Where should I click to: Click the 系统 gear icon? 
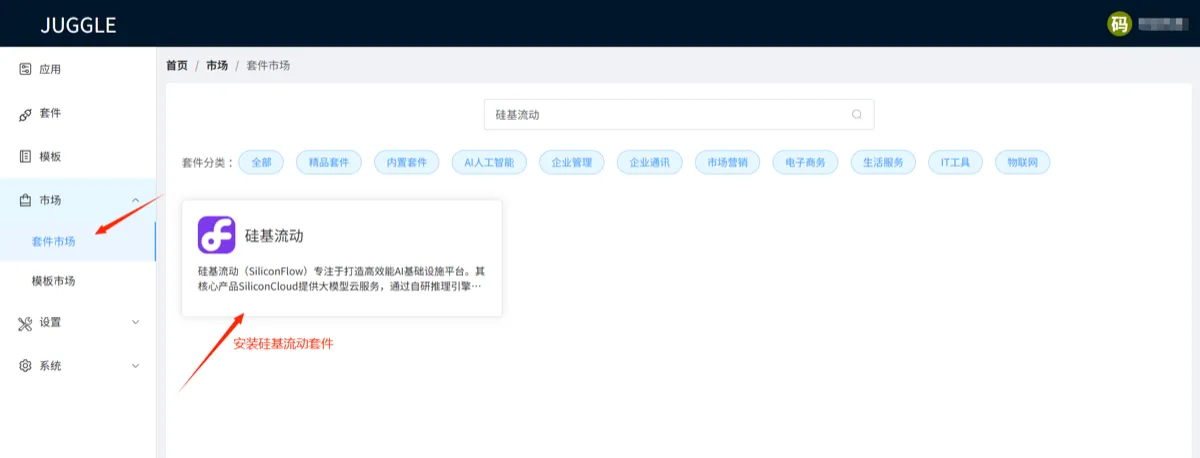(26, 366)
